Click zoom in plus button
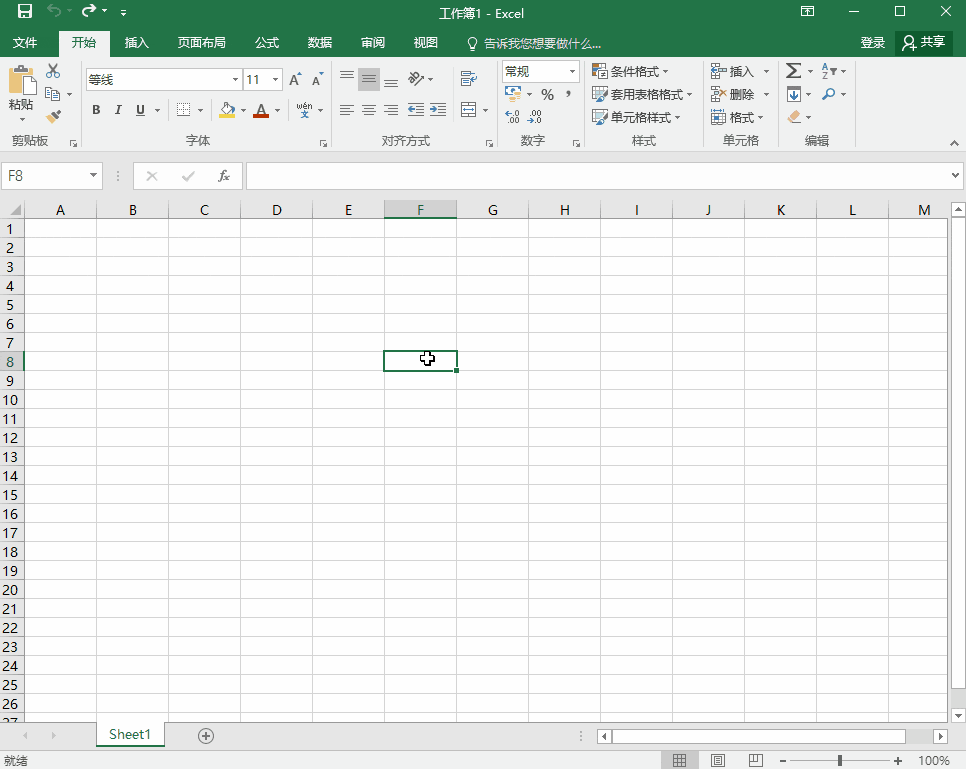The width and height of the screenshot is (966, 769). click(x=898, y=761)
